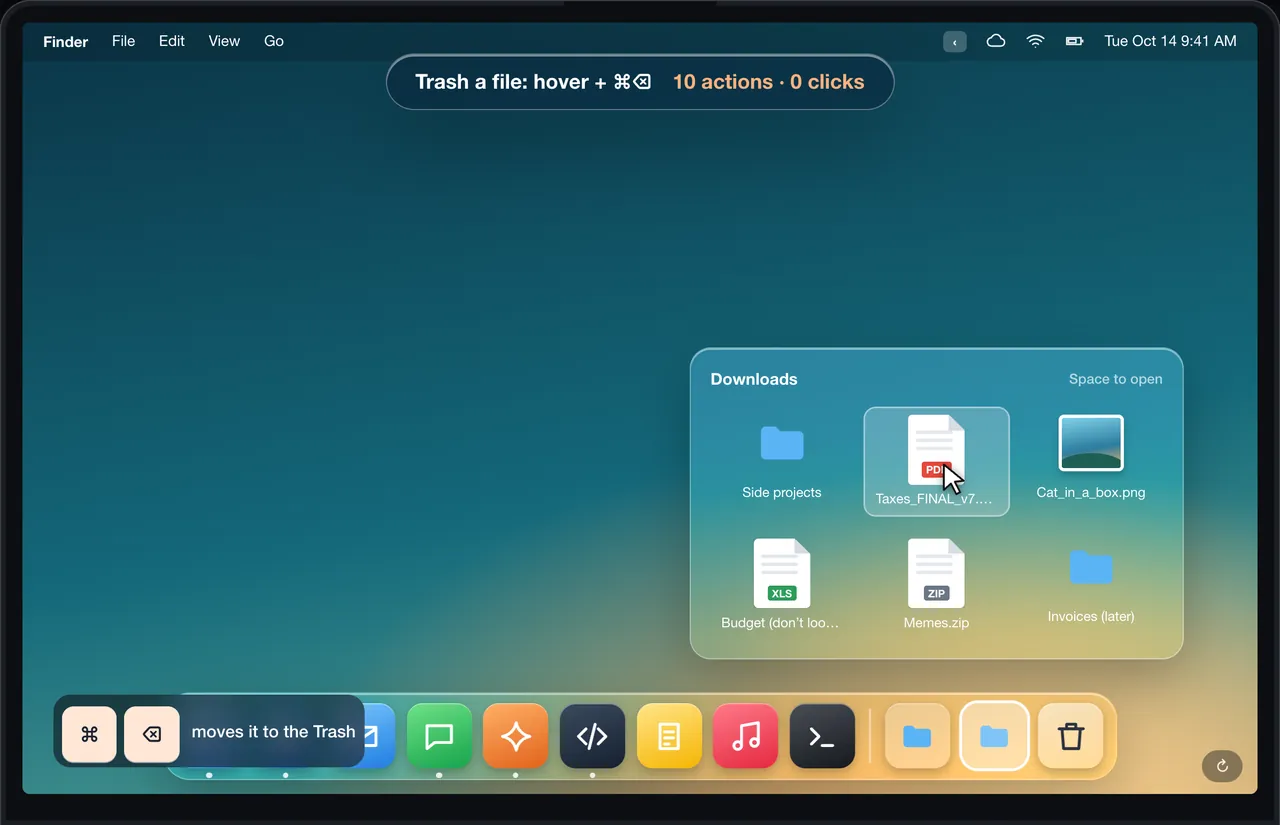Select the Side projects folder
The image size is (1280, 825).
point(782,462)
